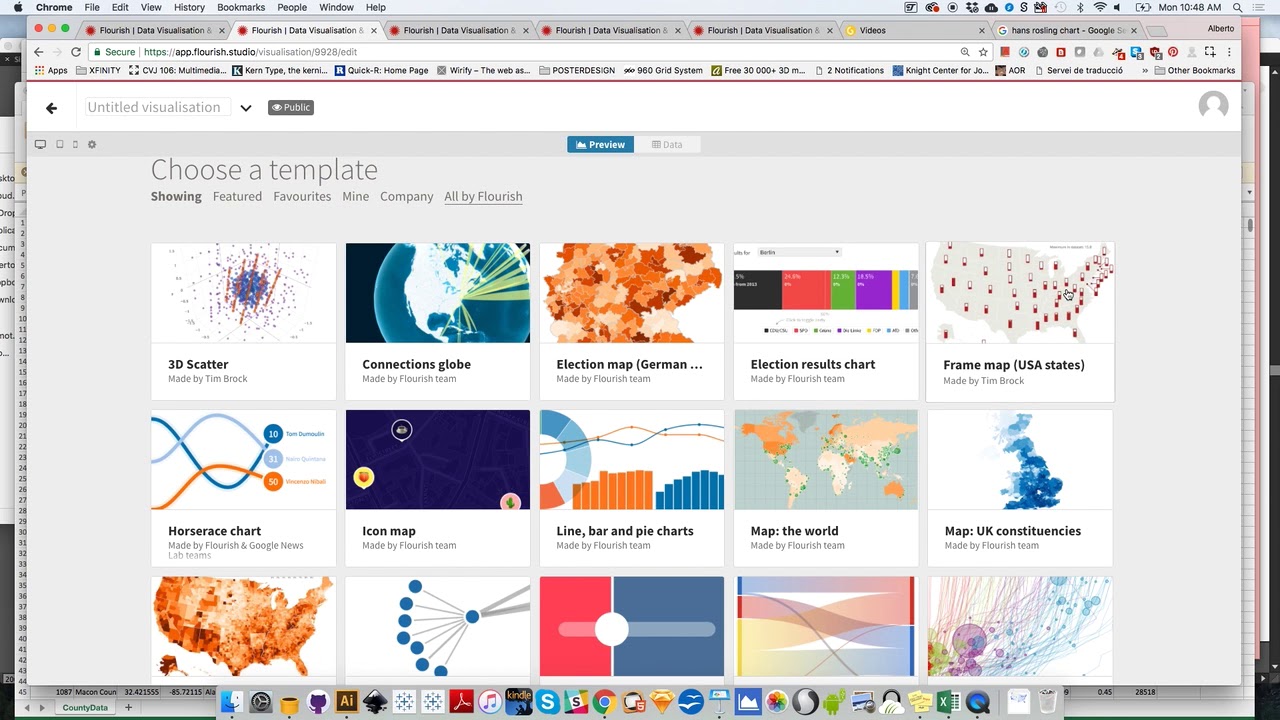This screenshot has height=720, width=1280.
Task: Show Company templates
Action: click(406, 197)
